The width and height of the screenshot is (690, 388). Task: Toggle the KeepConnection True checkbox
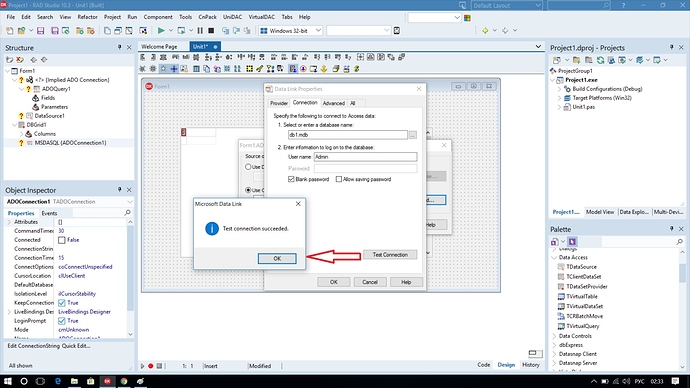coord(62,303)
